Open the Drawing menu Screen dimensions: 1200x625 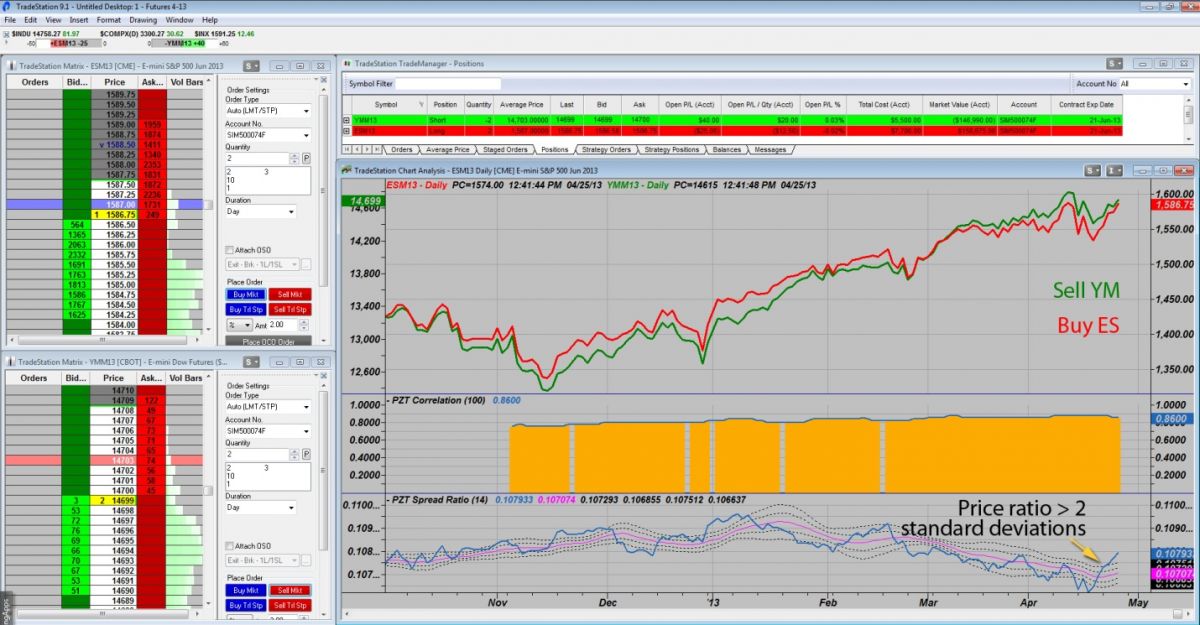(x=143, y=20)
